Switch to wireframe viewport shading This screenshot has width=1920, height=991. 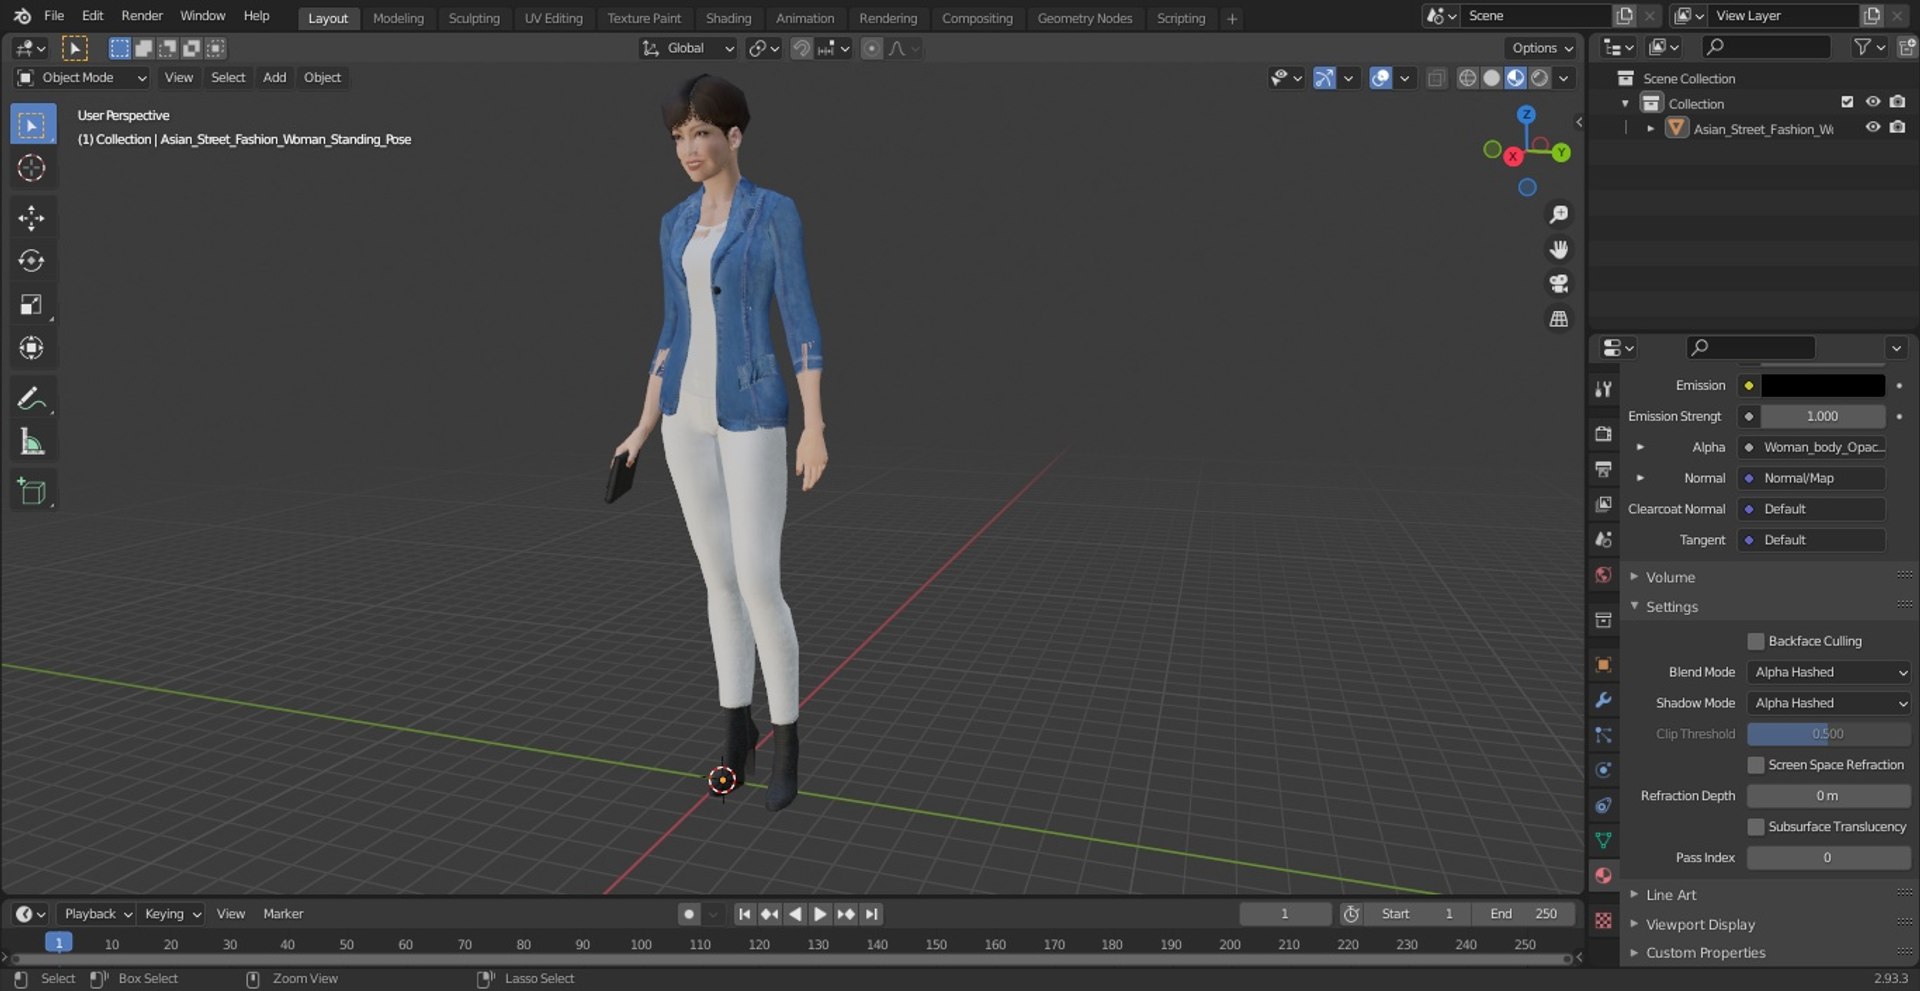click(1467, 78)
